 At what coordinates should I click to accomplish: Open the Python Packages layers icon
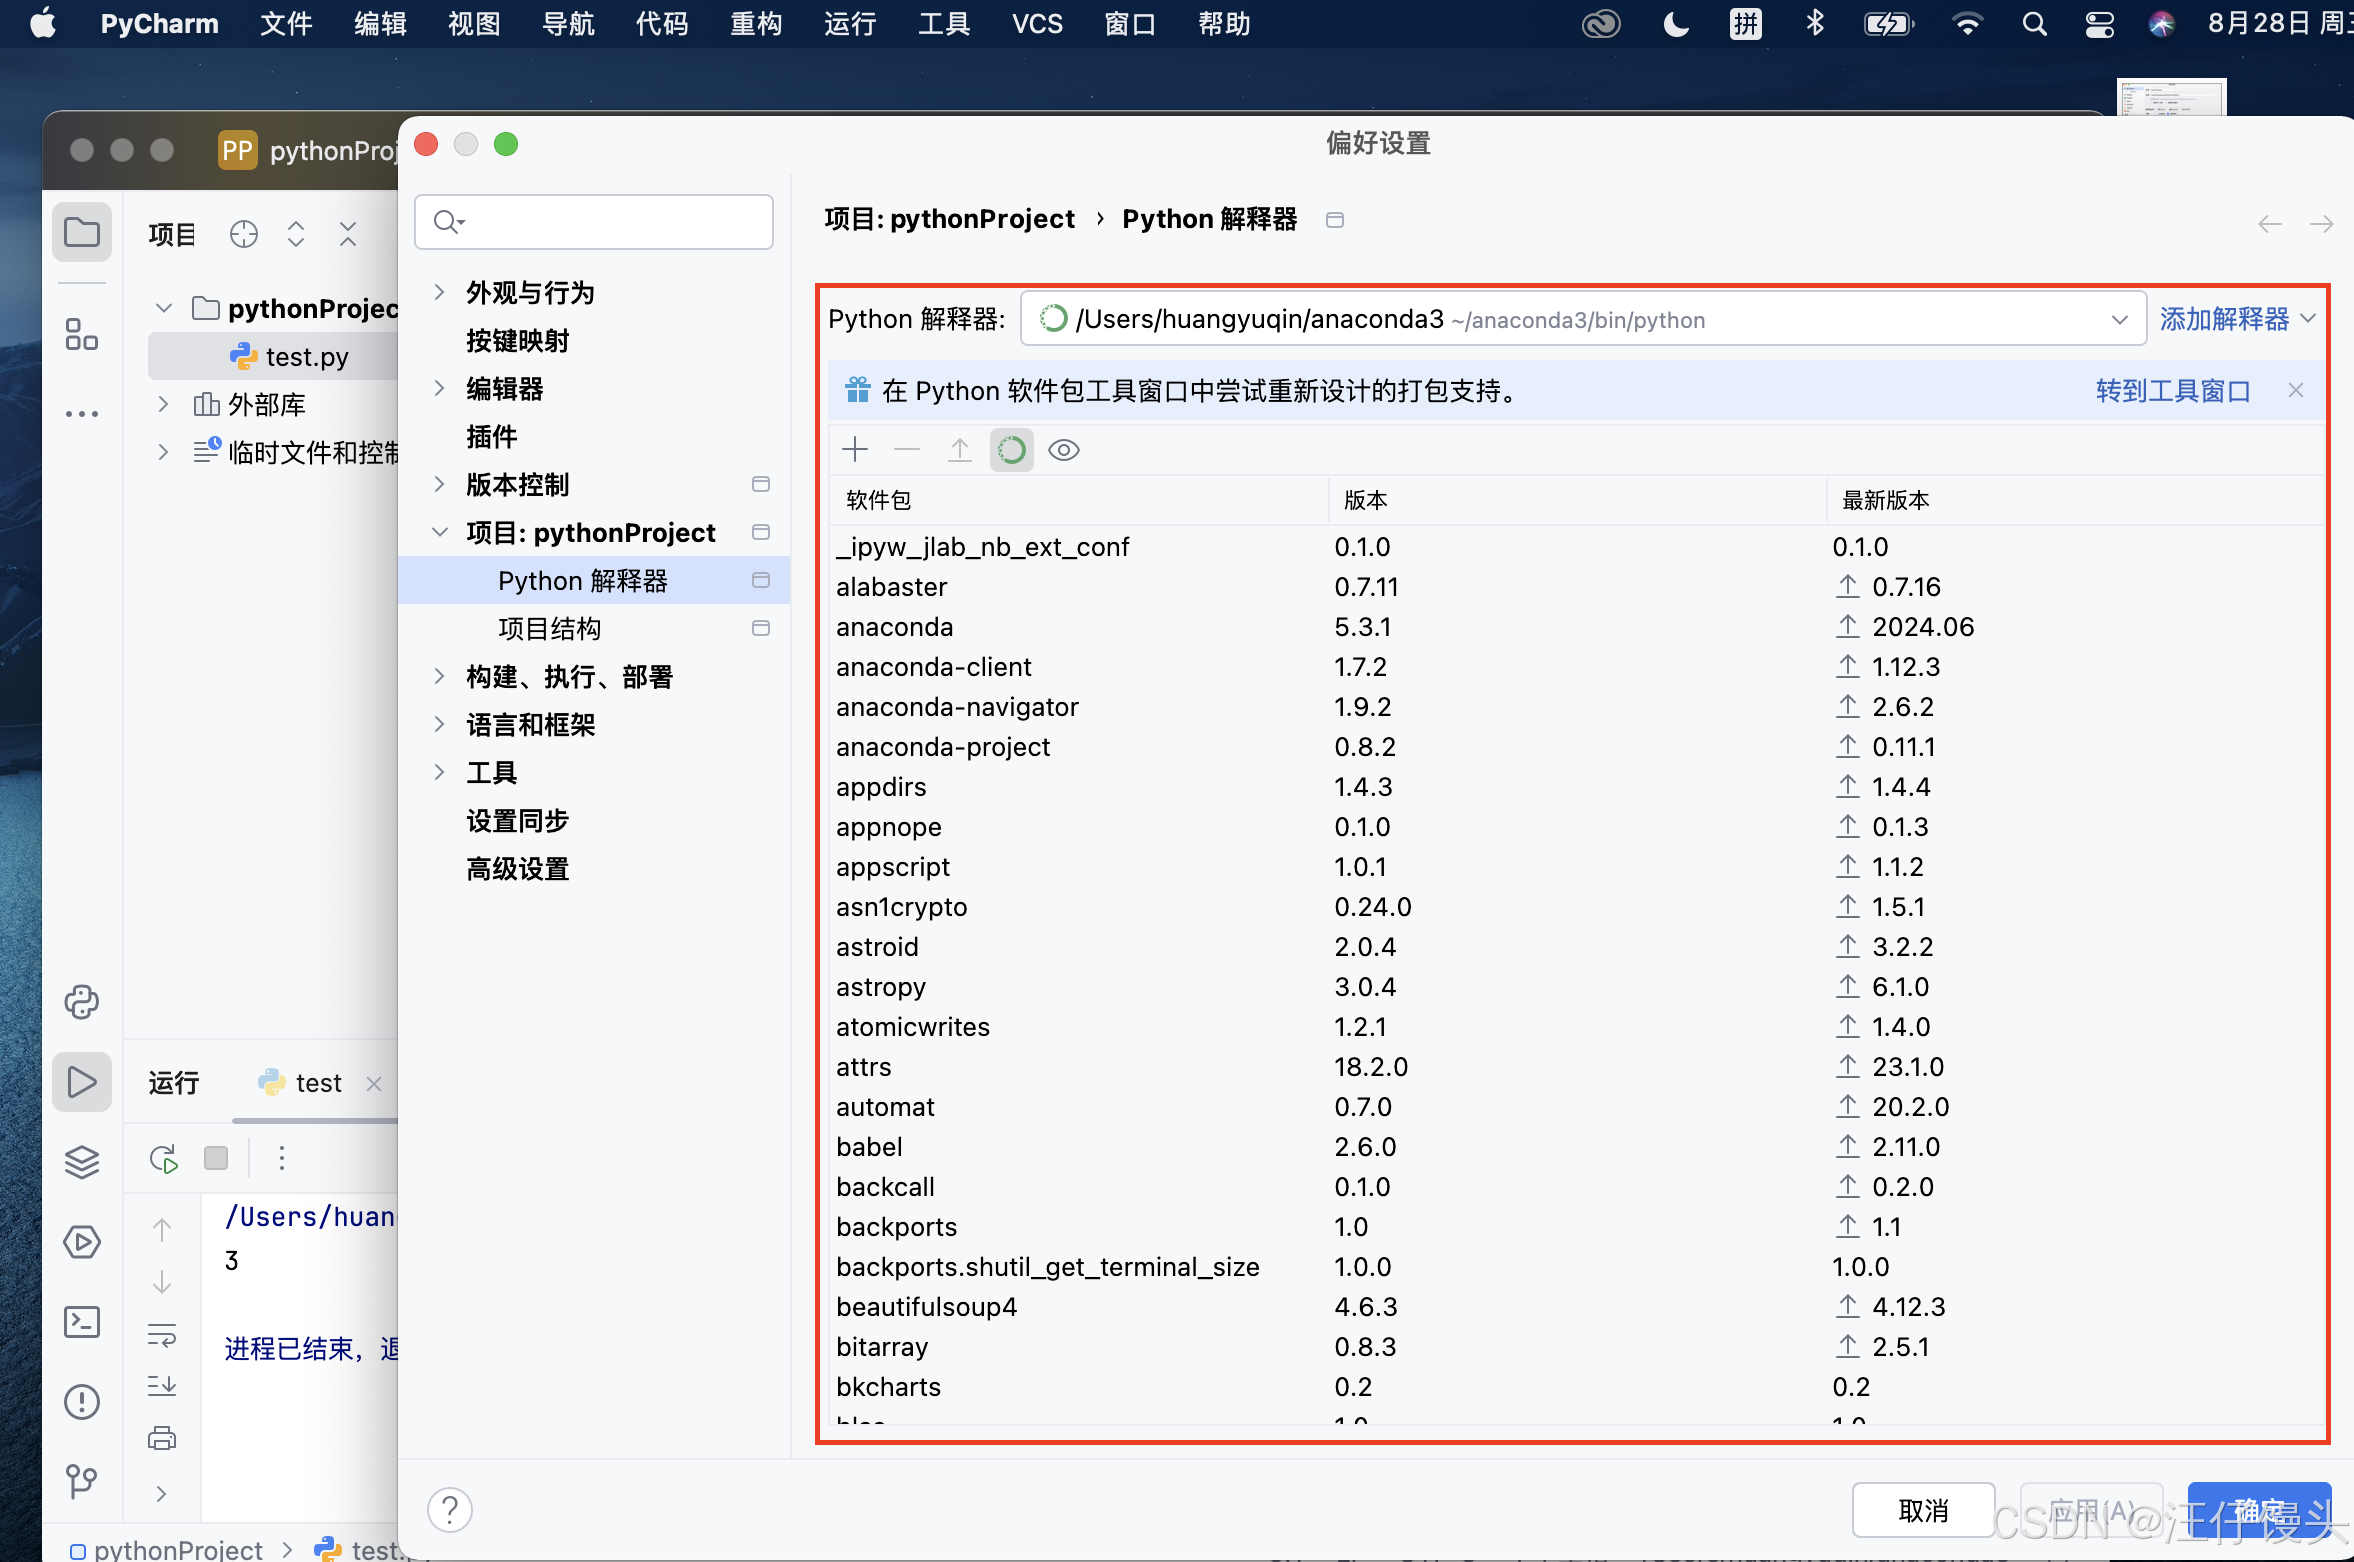pos(82,1162)
